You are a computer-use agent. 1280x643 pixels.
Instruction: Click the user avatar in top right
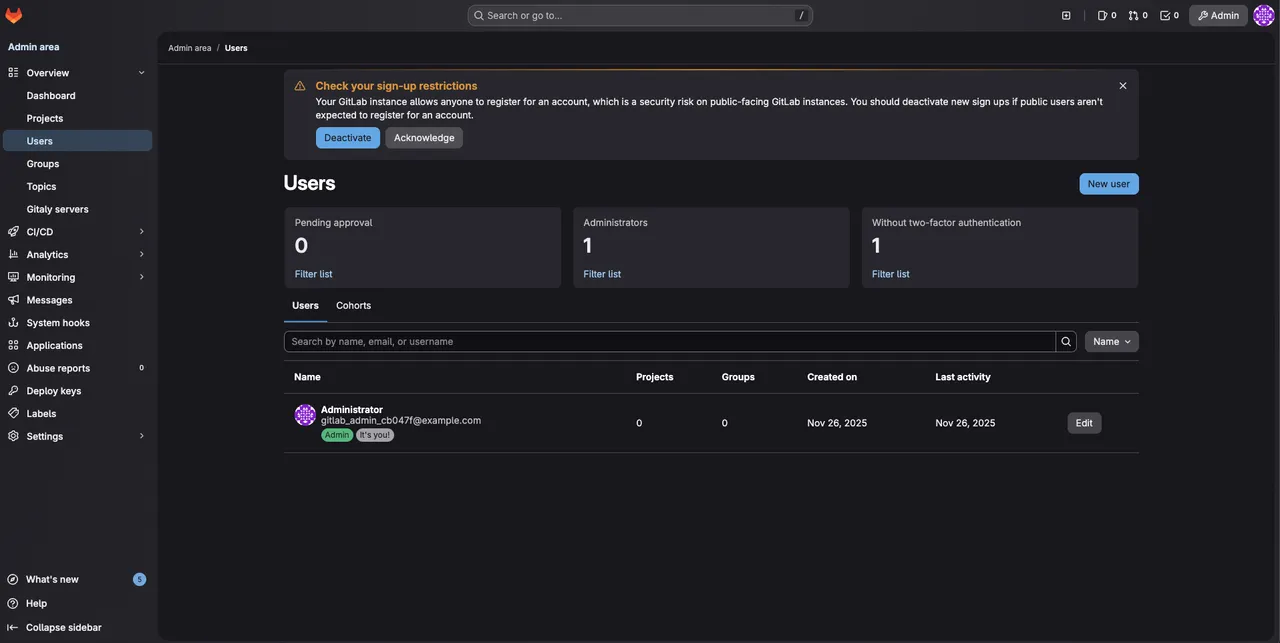(1264, 15)
